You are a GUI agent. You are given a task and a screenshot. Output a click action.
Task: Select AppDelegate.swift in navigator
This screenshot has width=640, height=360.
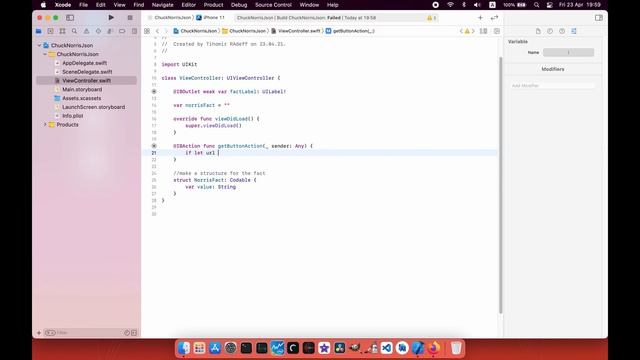84,63
